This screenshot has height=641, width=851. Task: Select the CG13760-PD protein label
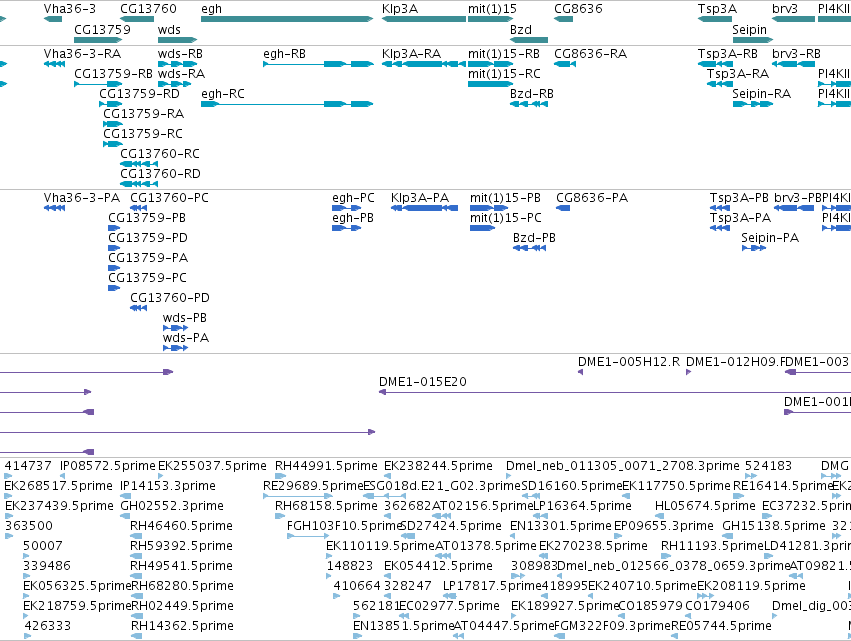170,298
